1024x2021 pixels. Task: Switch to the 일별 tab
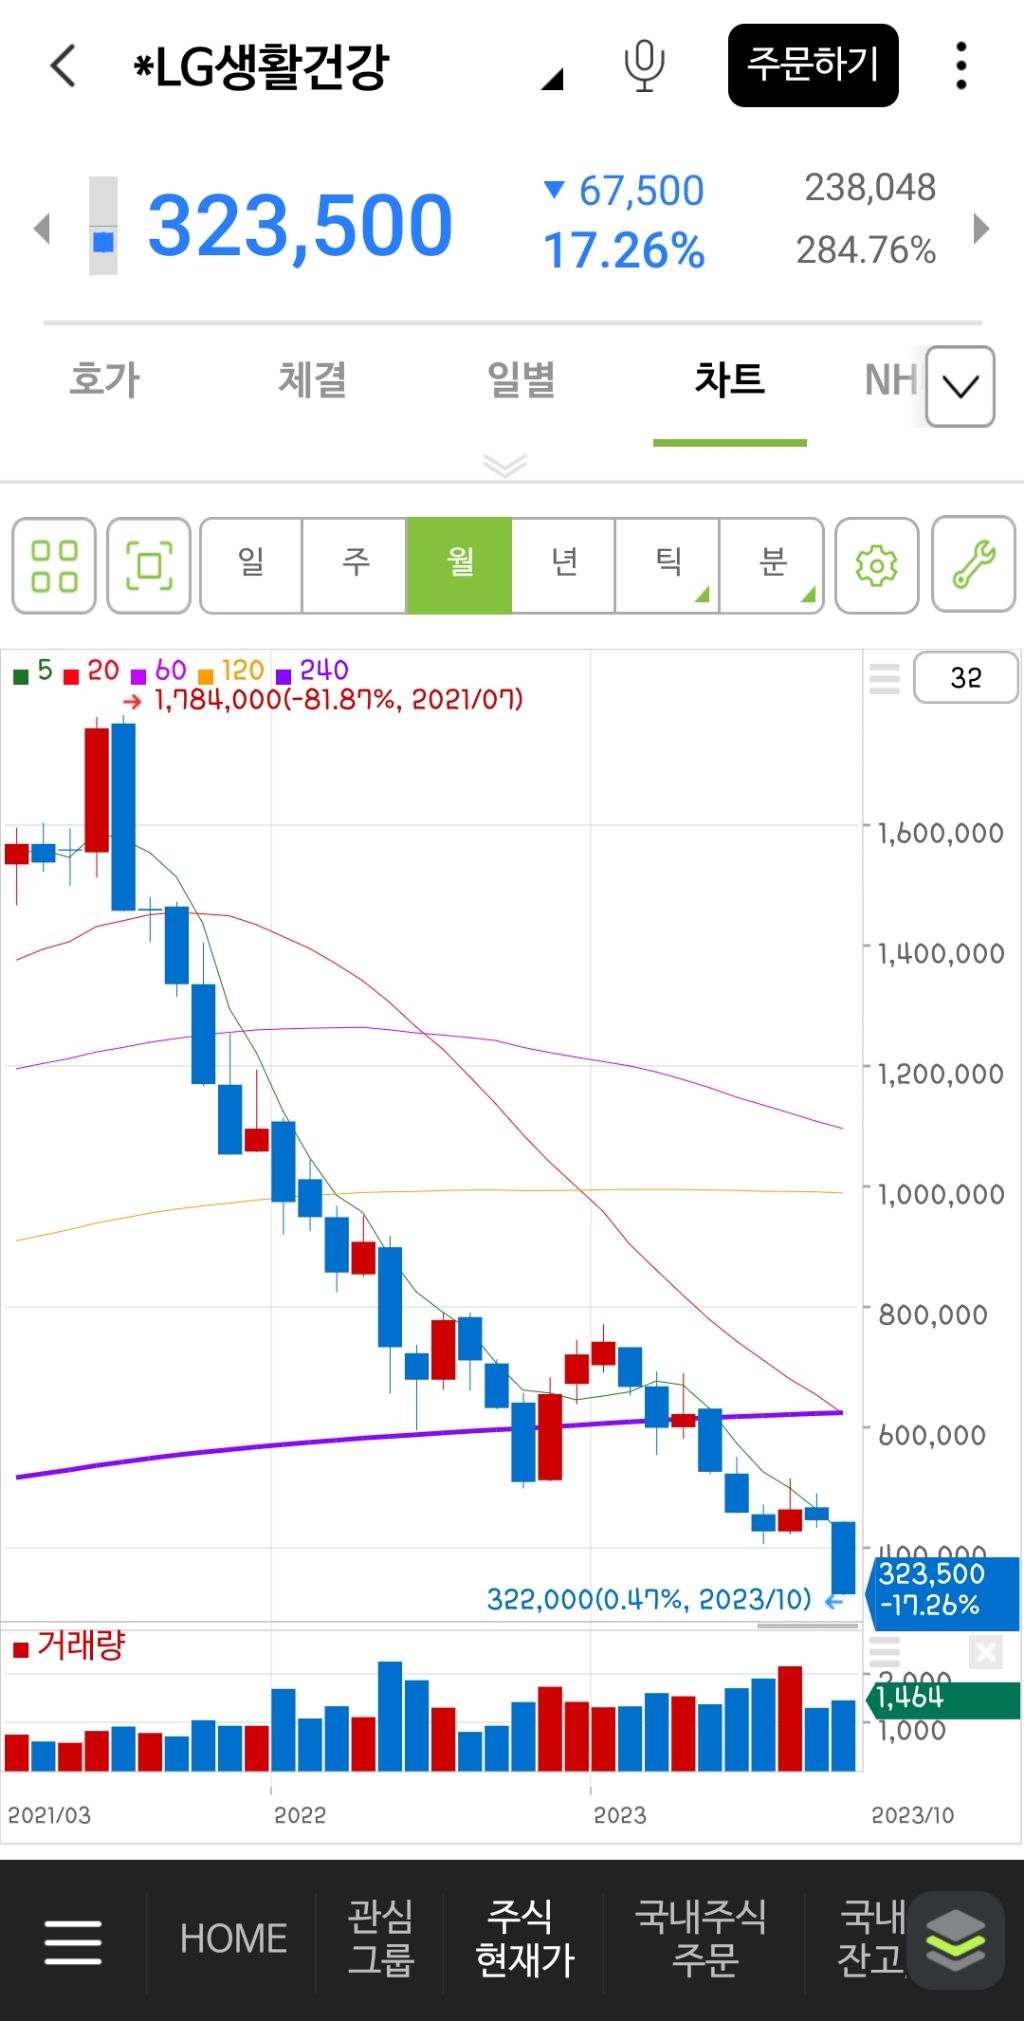pyautogui.click(x=521, y=380)
